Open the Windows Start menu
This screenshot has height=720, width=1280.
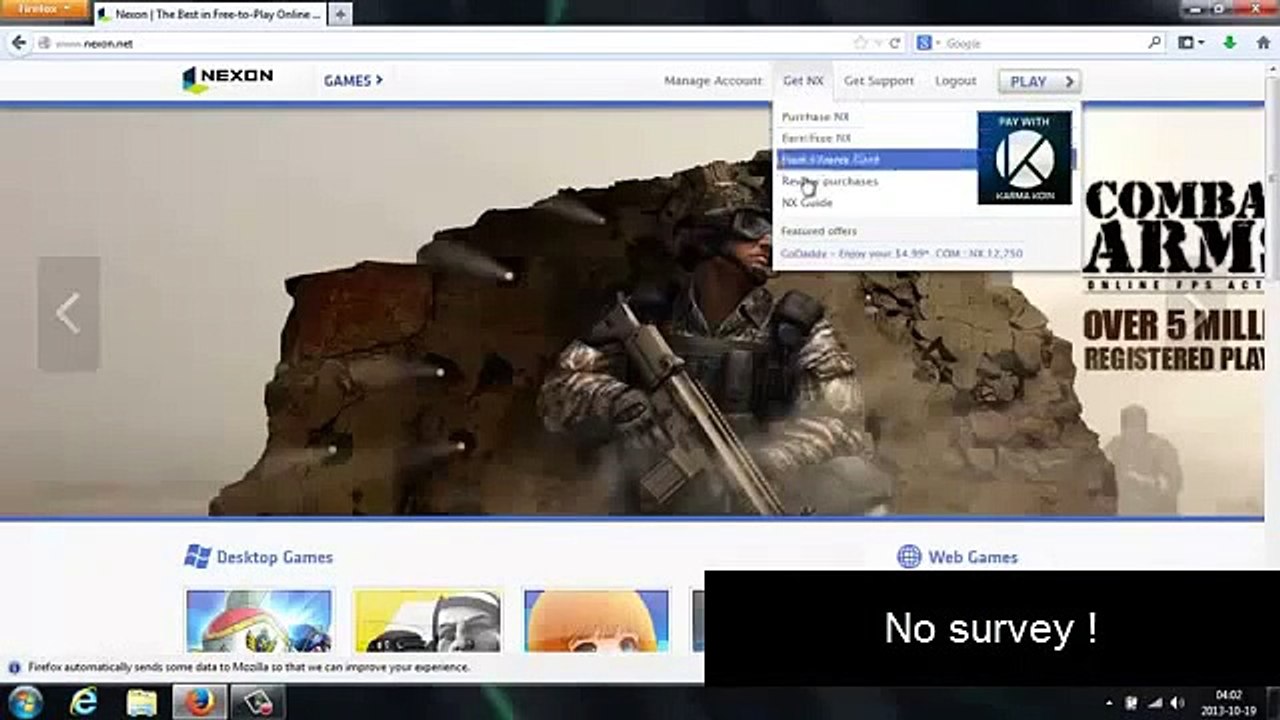25,701
